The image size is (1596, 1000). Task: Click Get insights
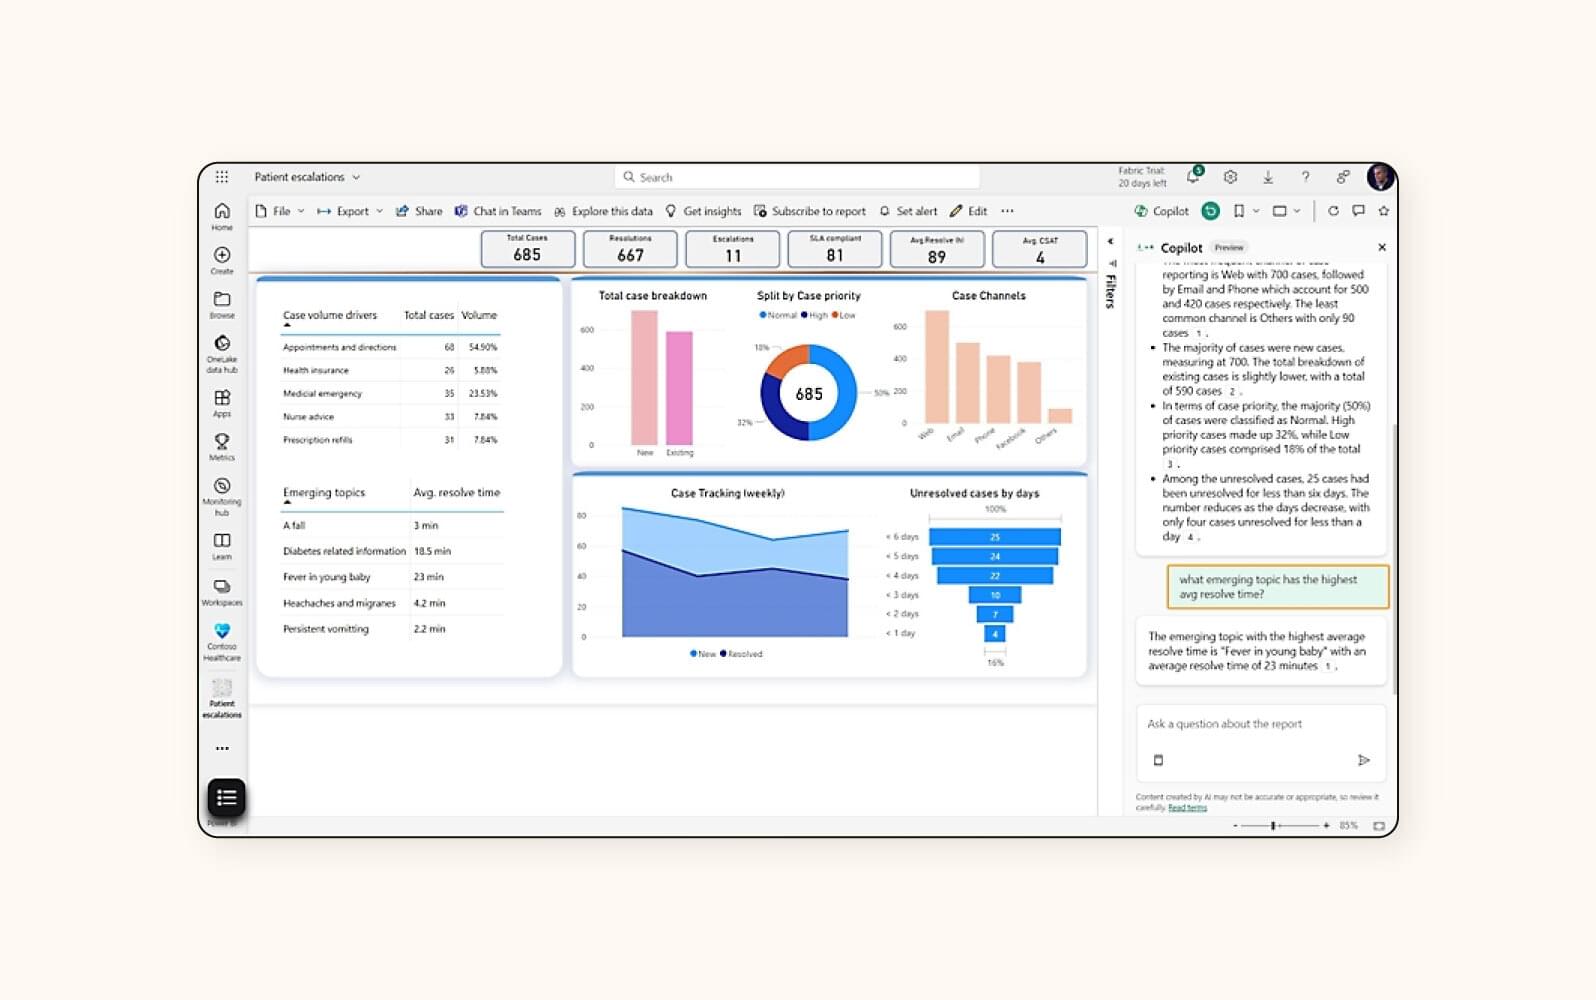(x=703, y=211)
